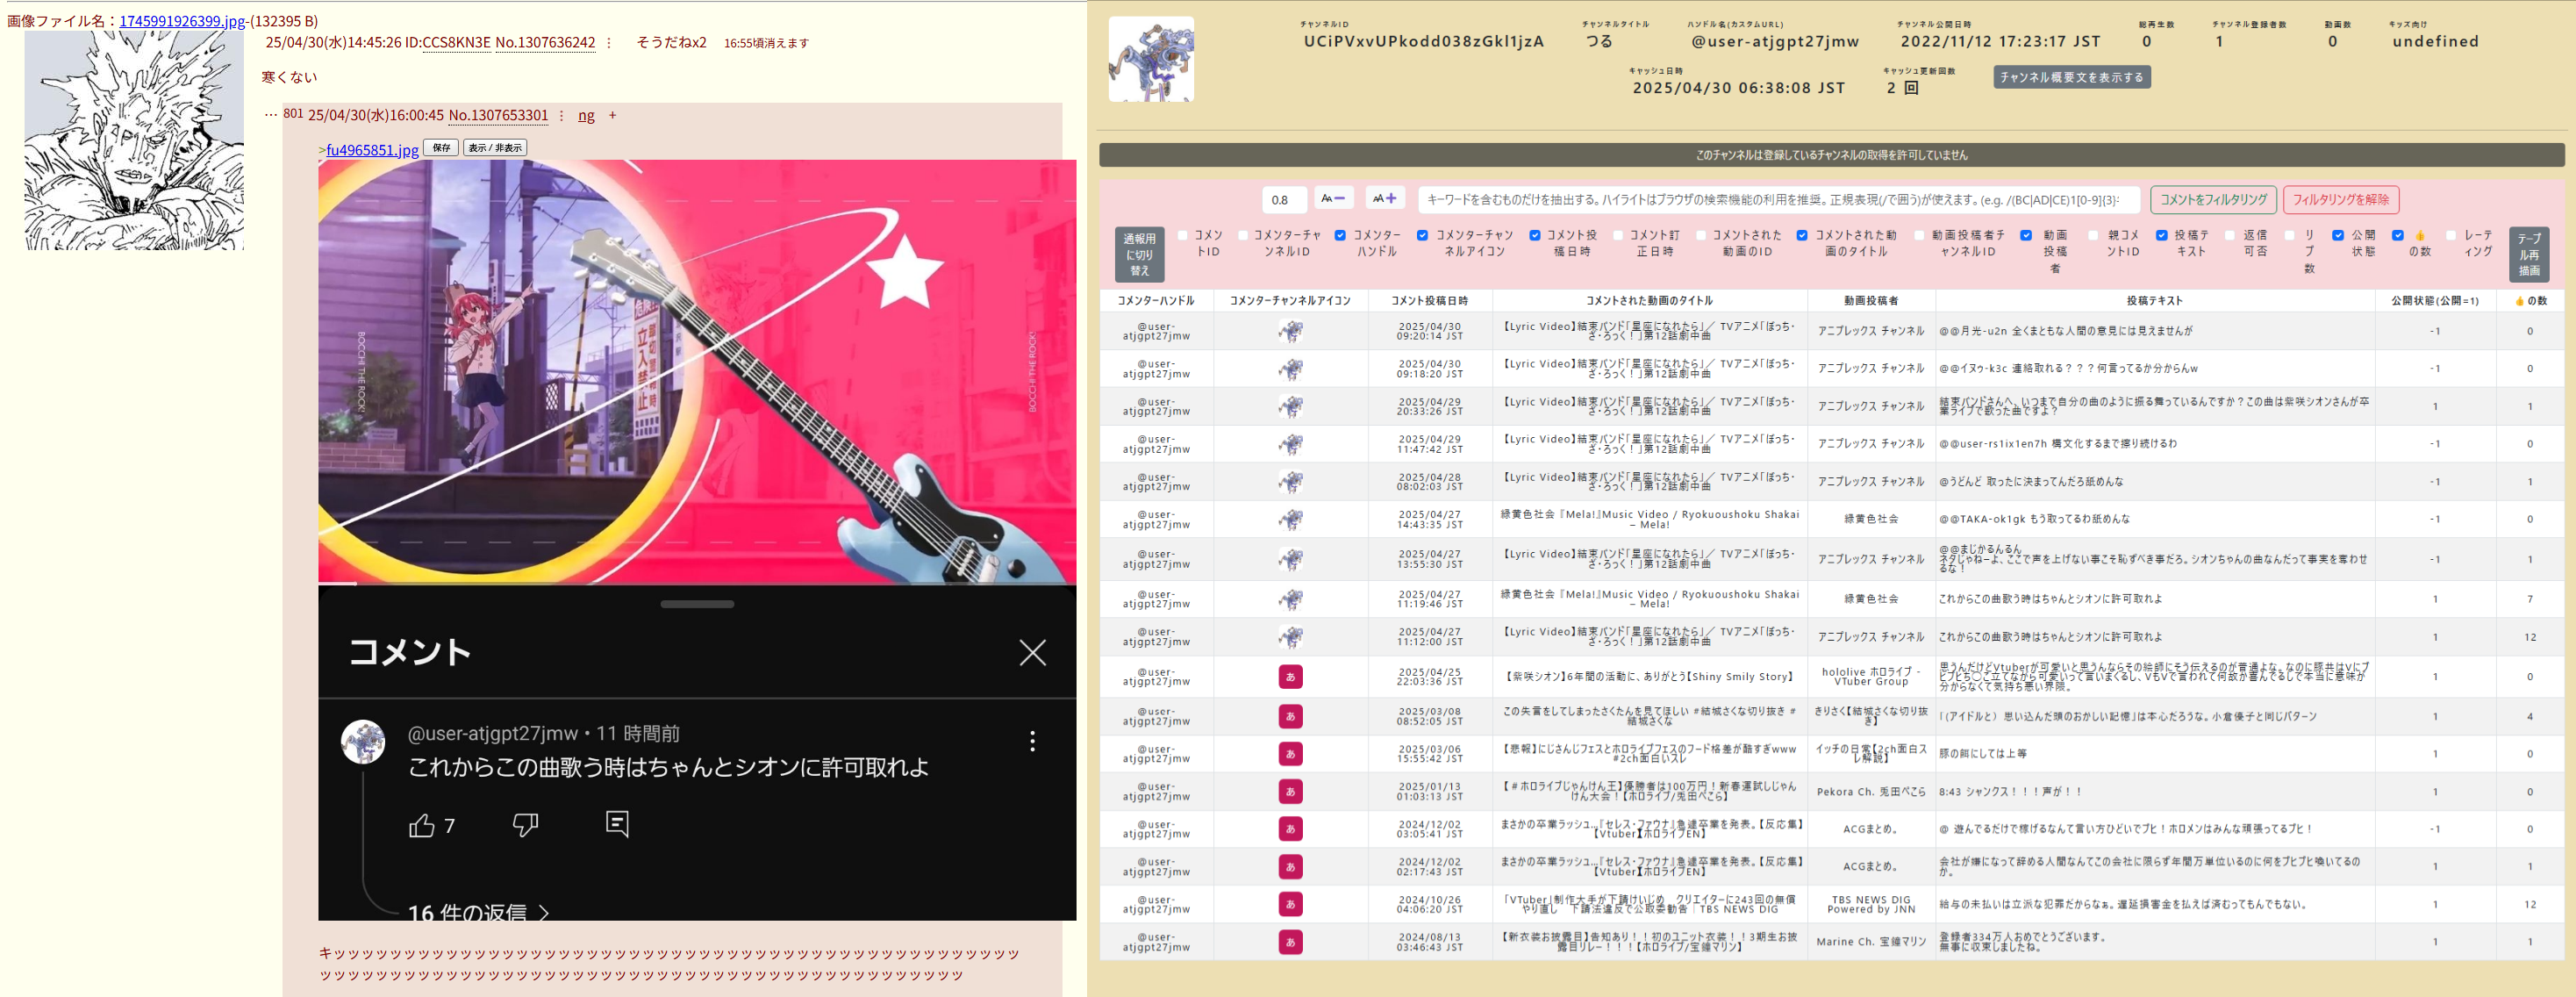The height and width of the screenshot is (997, 2576).
Task: Click the commenter avatar in the YouTube comment
Action: point(363,742)
